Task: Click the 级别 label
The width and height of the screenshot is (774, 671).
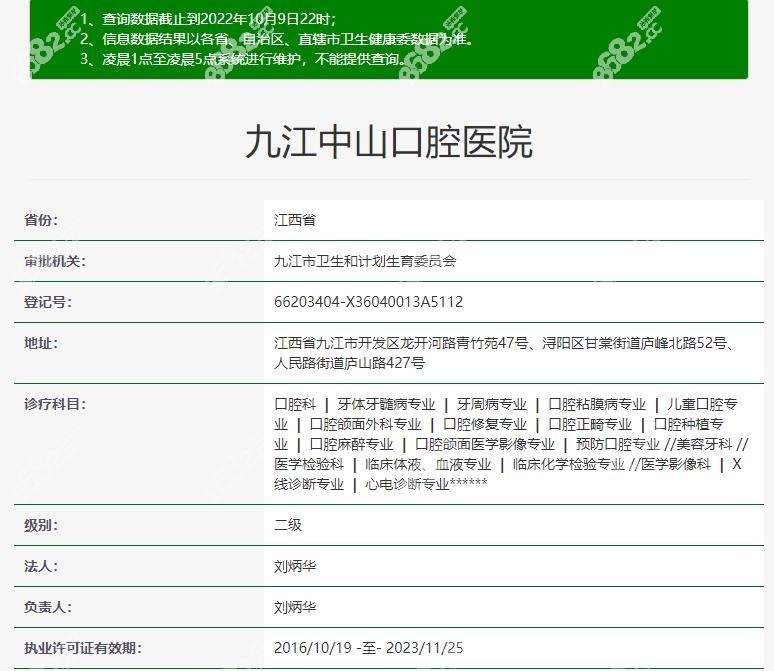Action: [x=40, y=525]
